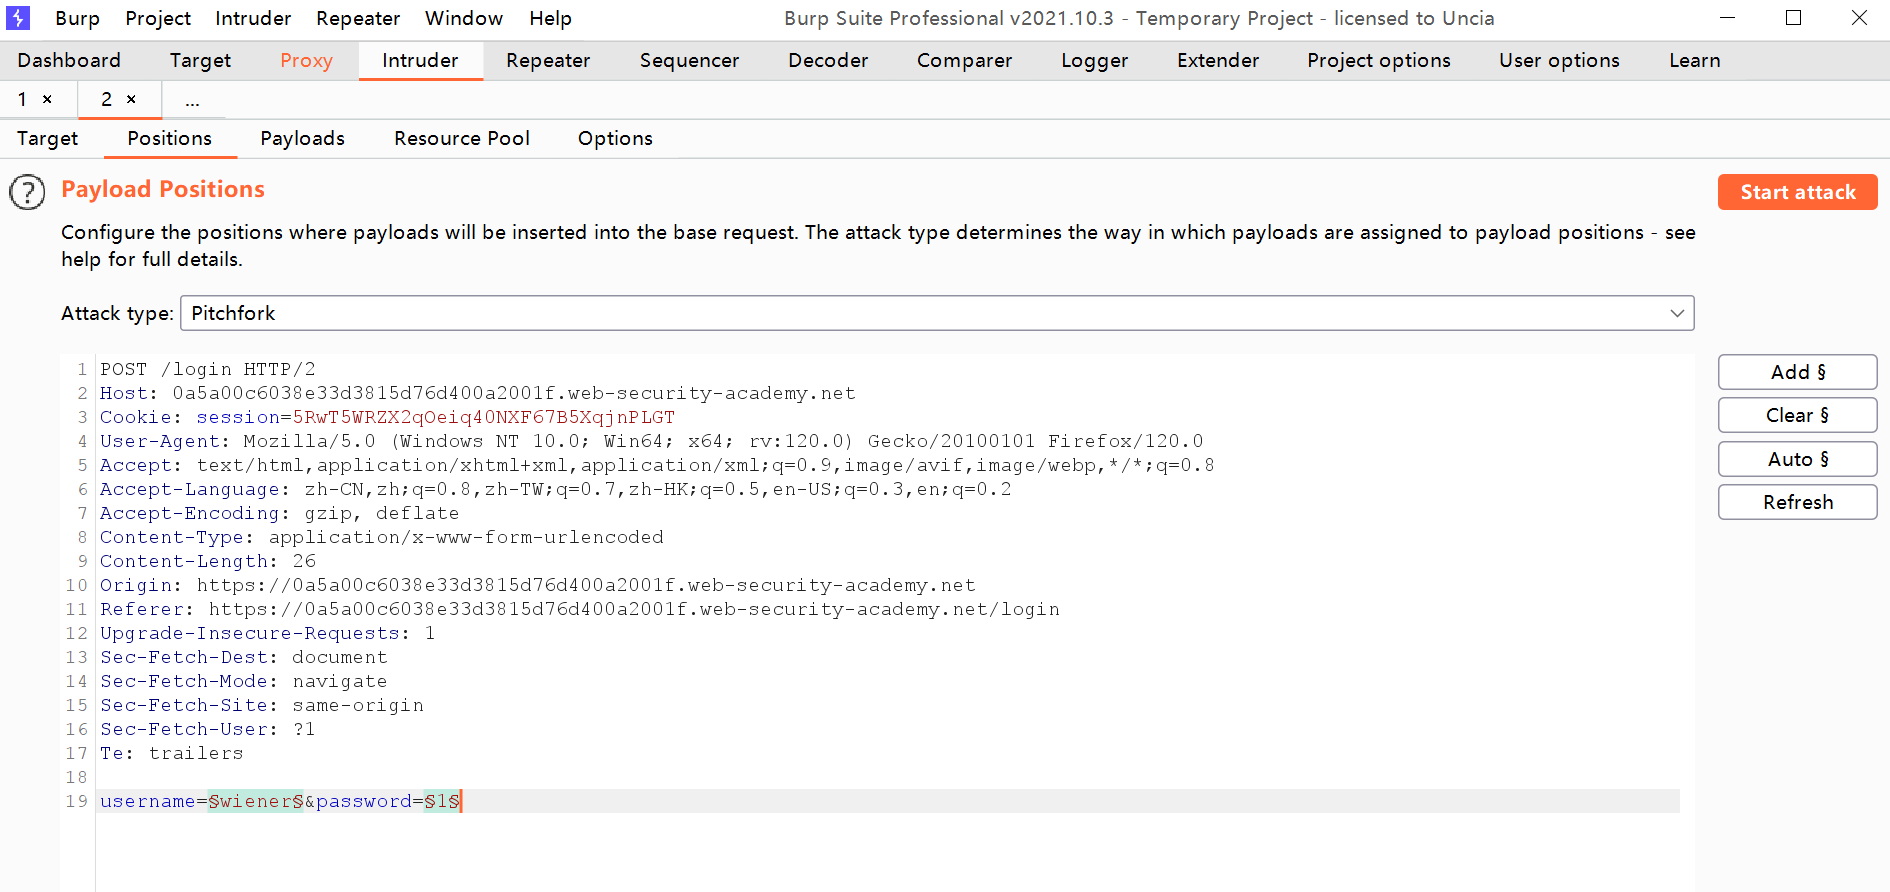Open the User options tab

click(x=1559, y=60)
